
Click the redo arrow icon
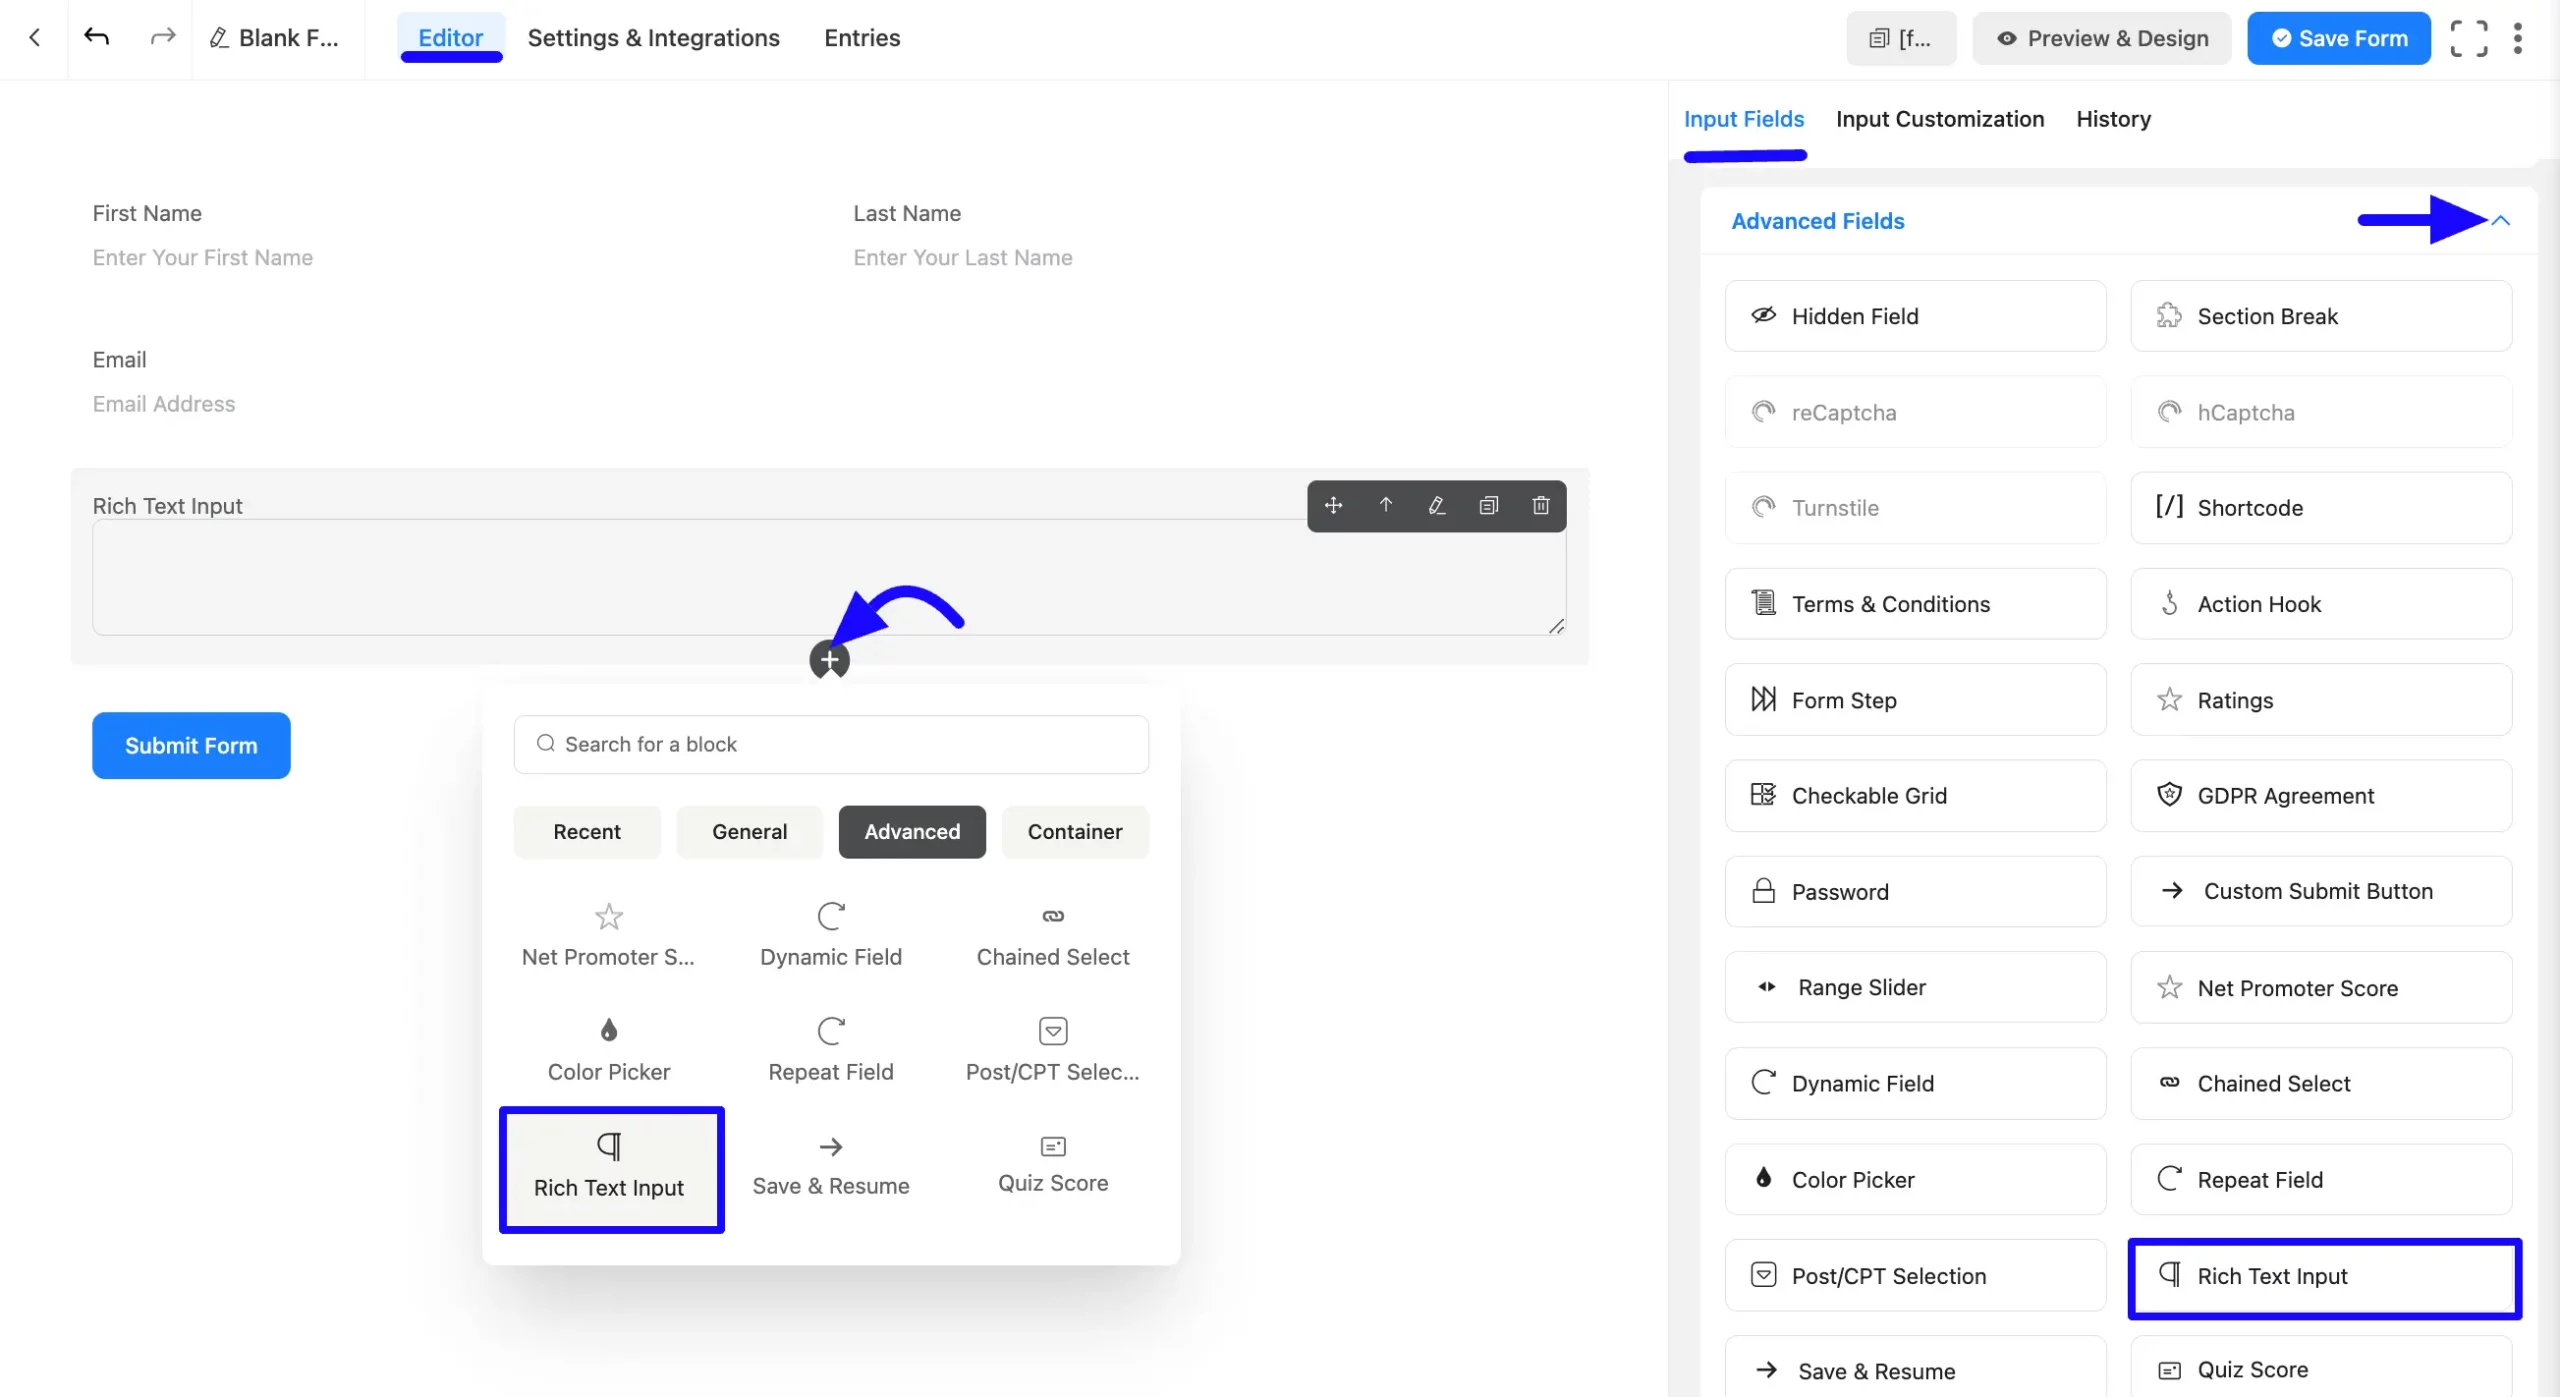(162, 38)
